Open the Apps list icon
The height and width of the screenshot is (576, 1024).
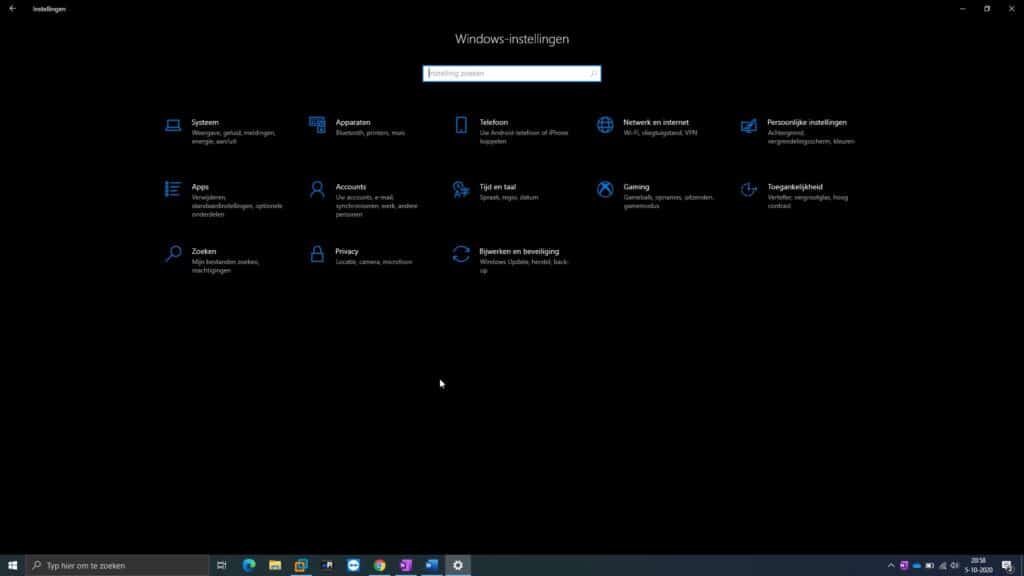coord(173,189)
